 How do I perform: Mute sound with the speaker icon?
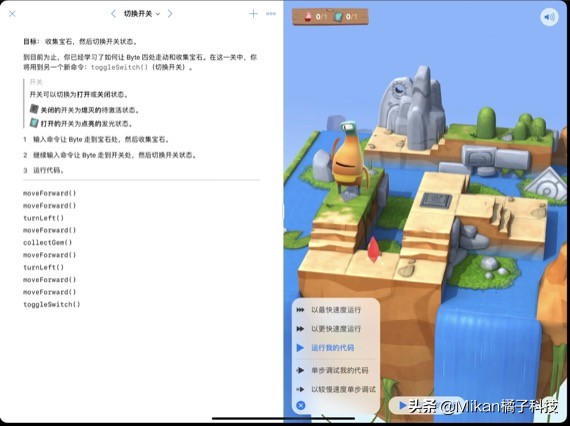click(x=549, y=17)
